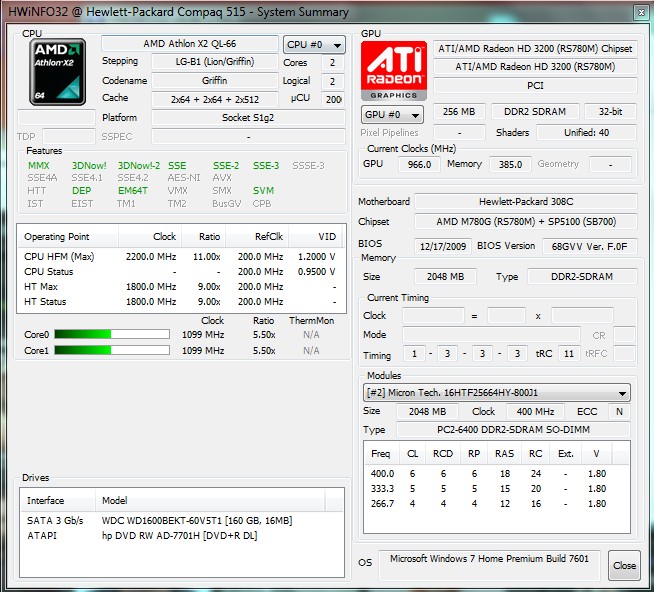Viewport: 654px width, 592px height.
Task: Select the 266.7 frequency timing row
Action: (x=496, y=504)
